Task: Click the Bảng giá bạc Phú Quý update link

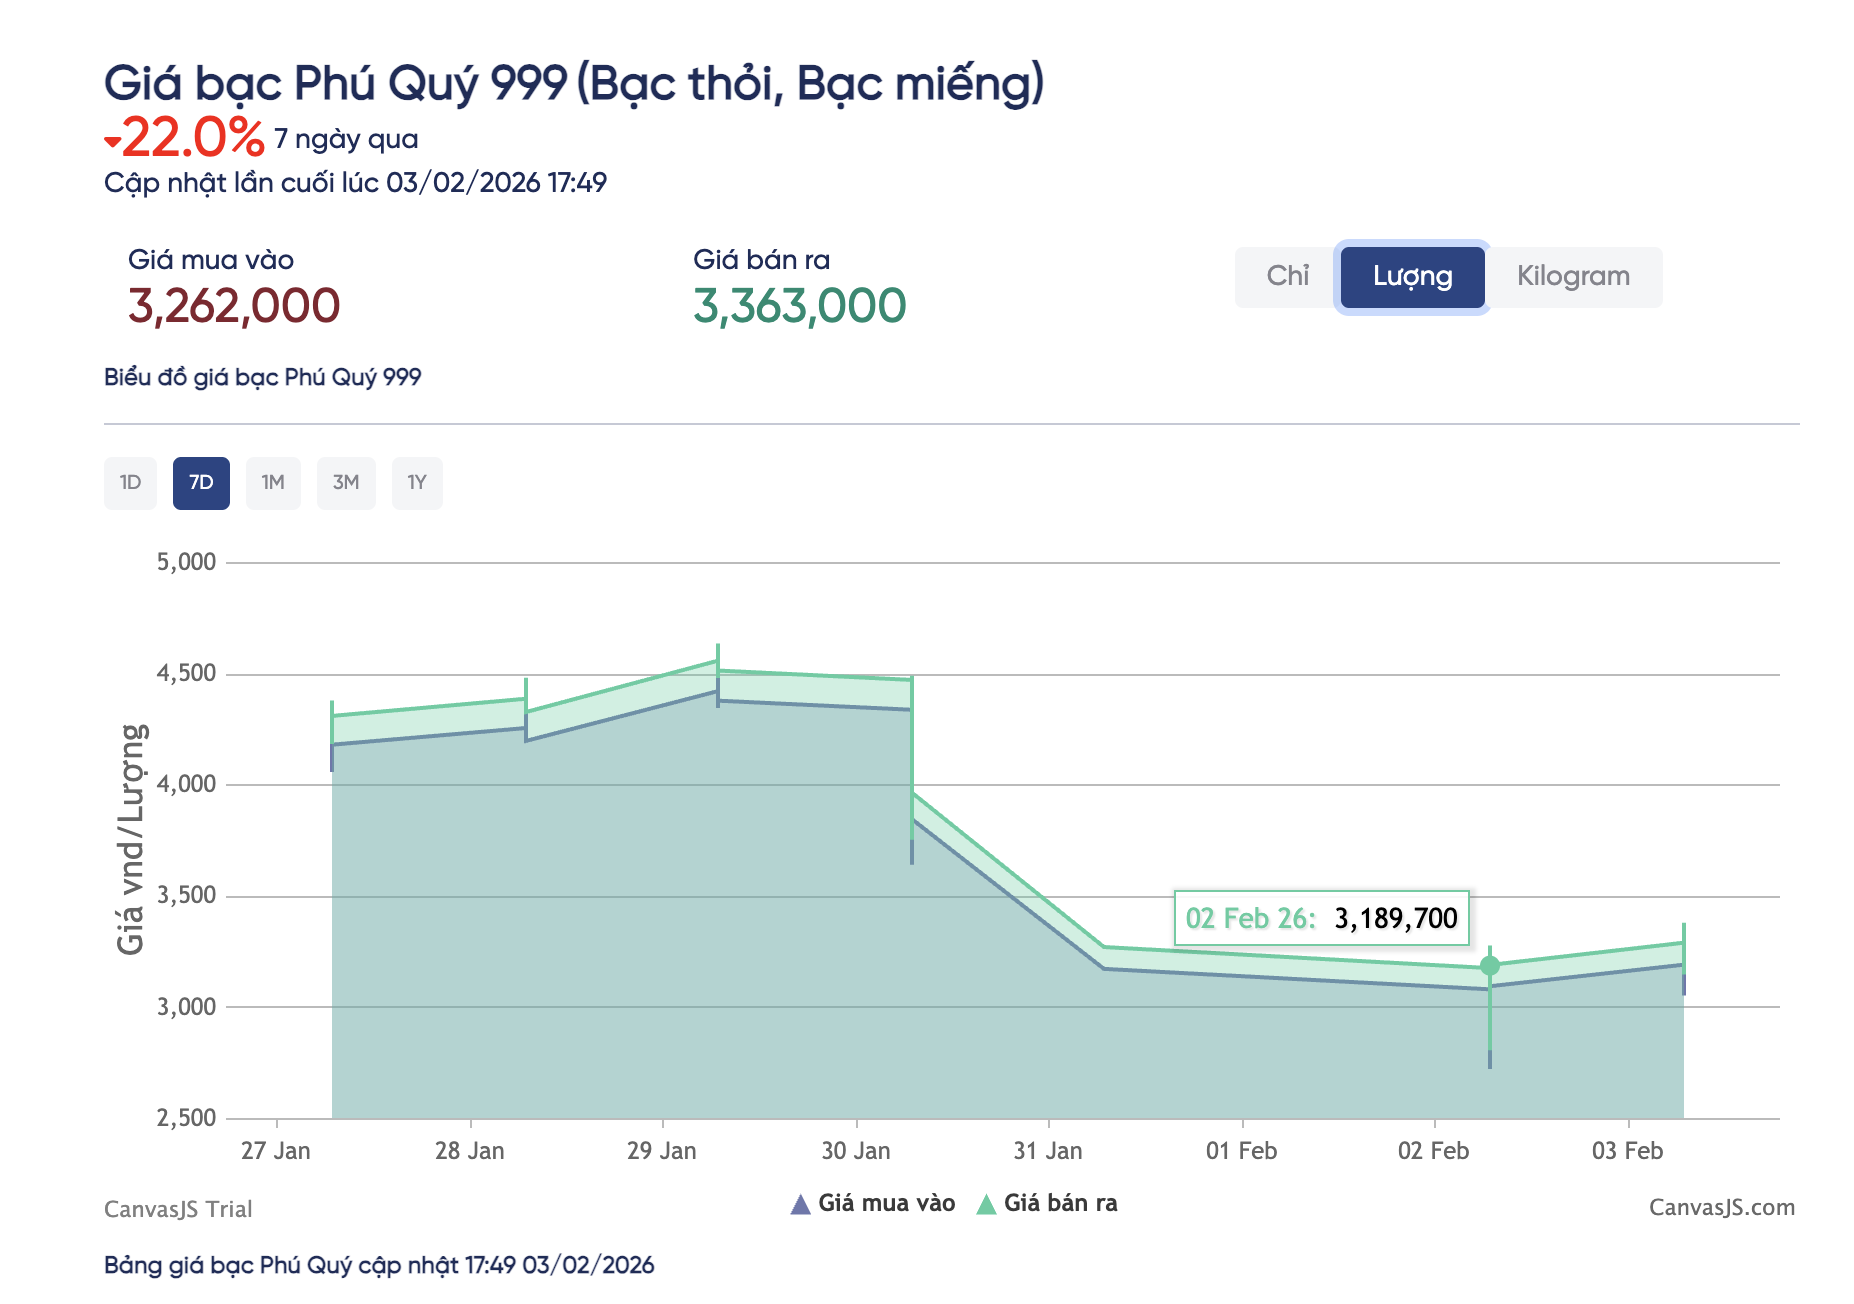Action: tap(379, 1265)
